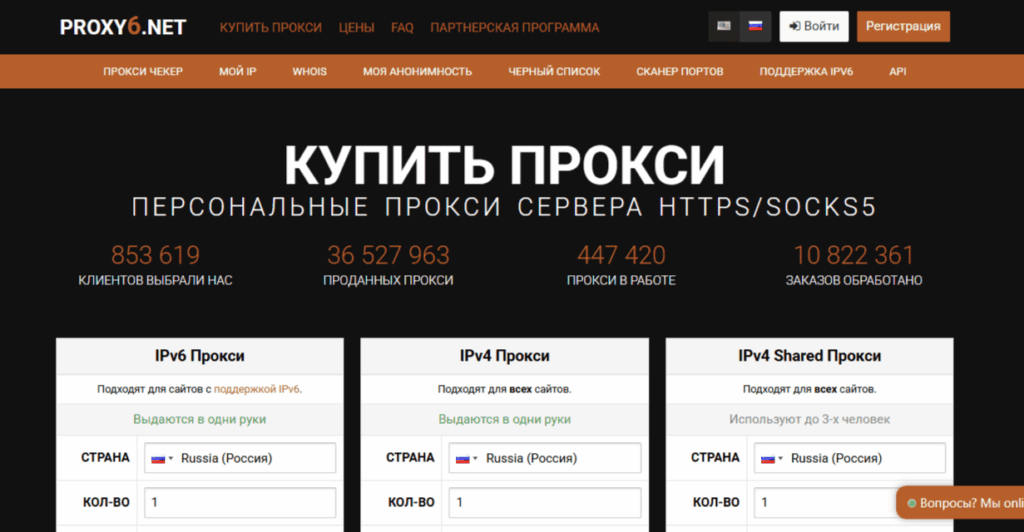This screenshot has height=532, width=1024.
Task: Switch to the English language flag
Action: coord(724,27)
